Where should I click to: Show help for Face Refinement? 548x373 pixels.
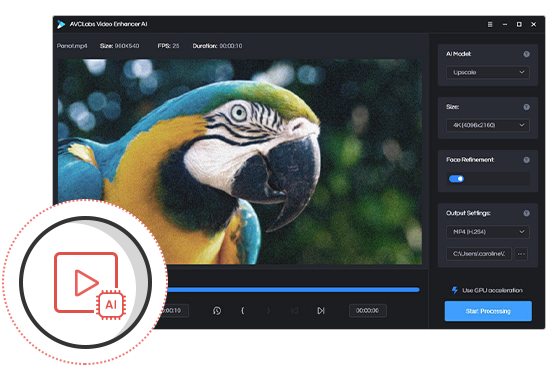[x=526, y=160]
